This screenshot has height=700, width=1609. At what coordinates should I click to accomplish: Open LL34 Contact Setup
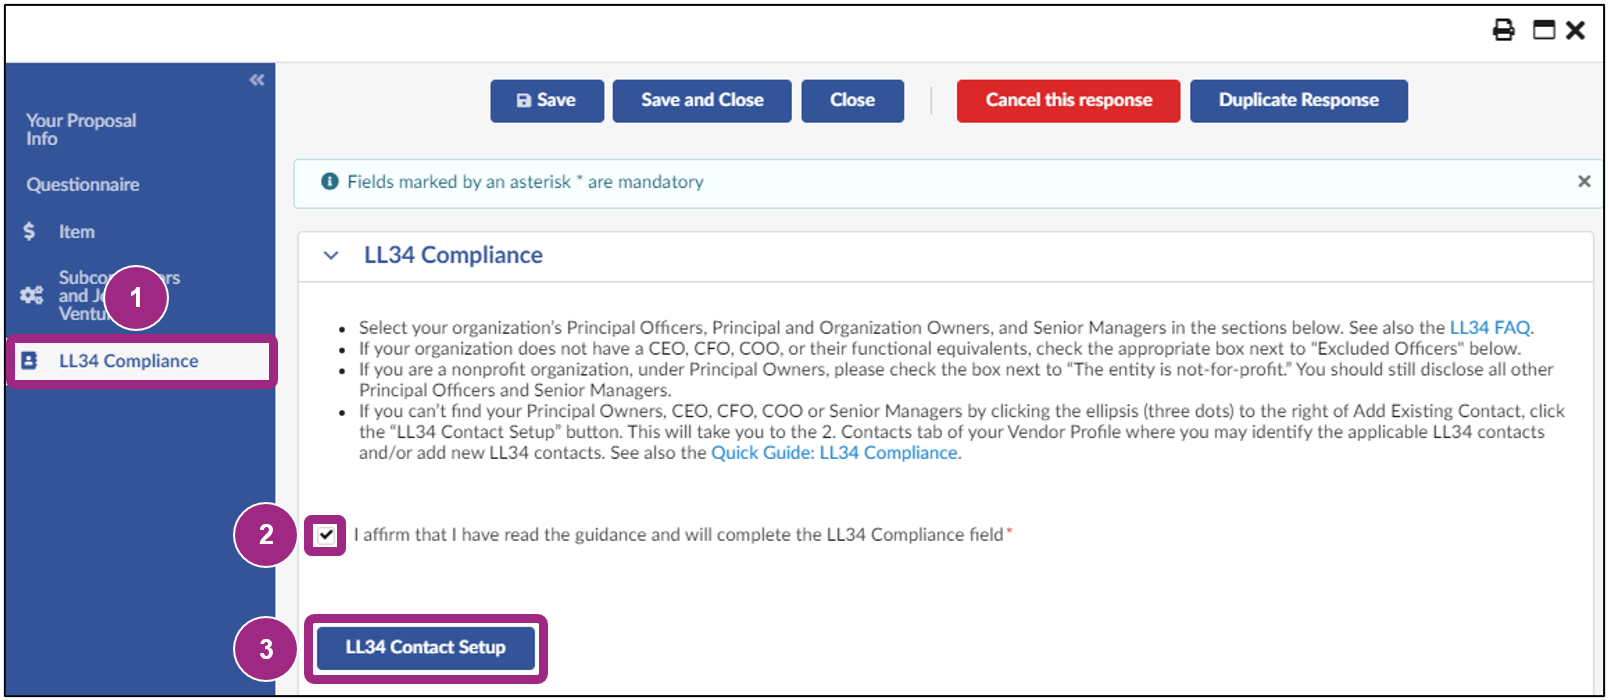pos(426,648)
